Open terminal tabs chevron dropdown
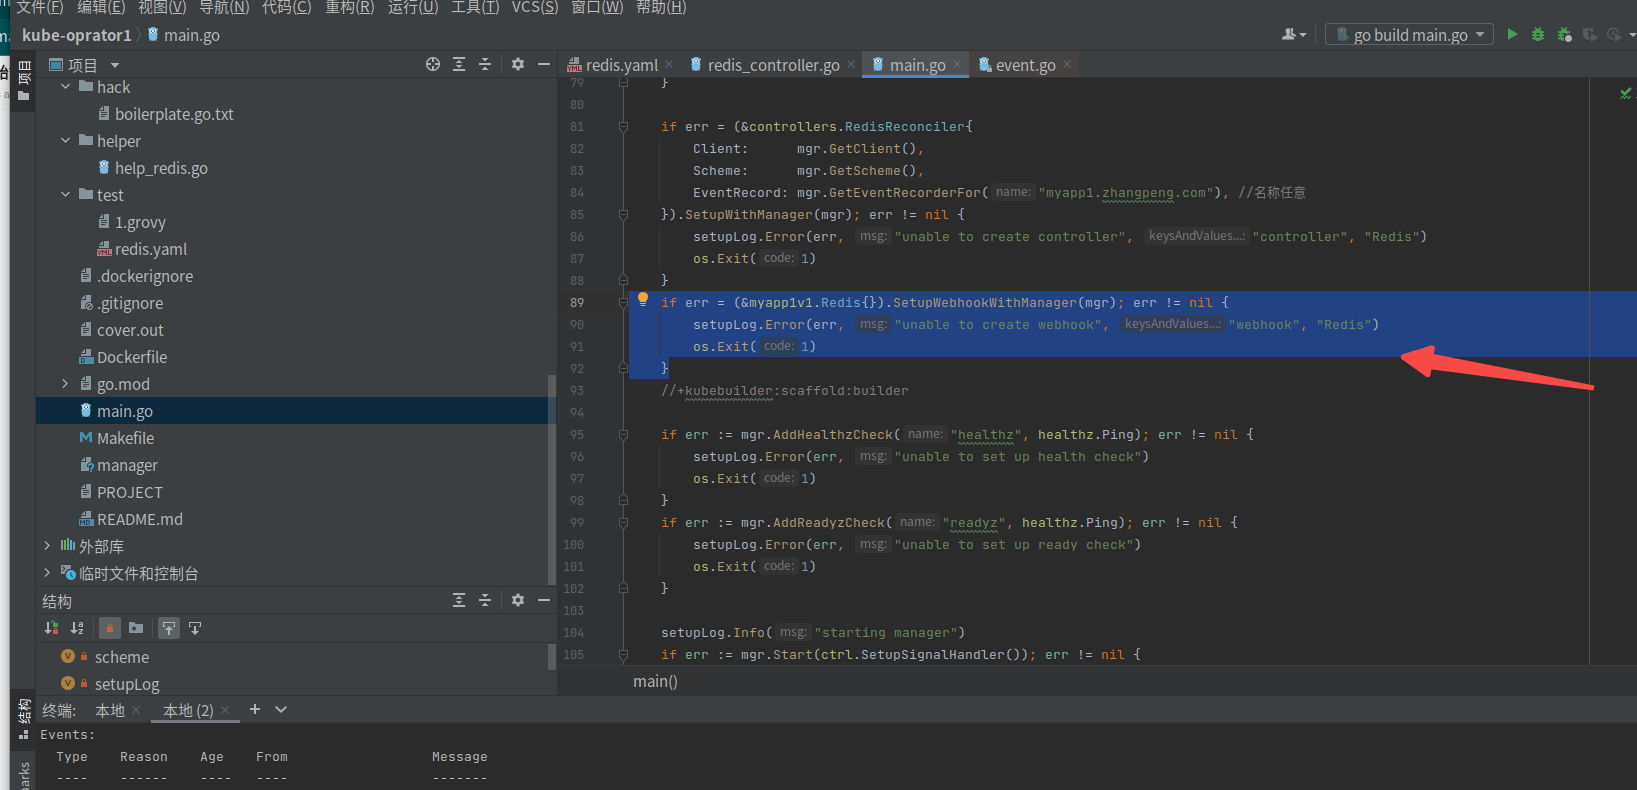The height and width of the screenshot is (790, 1637). pos(281,709)
